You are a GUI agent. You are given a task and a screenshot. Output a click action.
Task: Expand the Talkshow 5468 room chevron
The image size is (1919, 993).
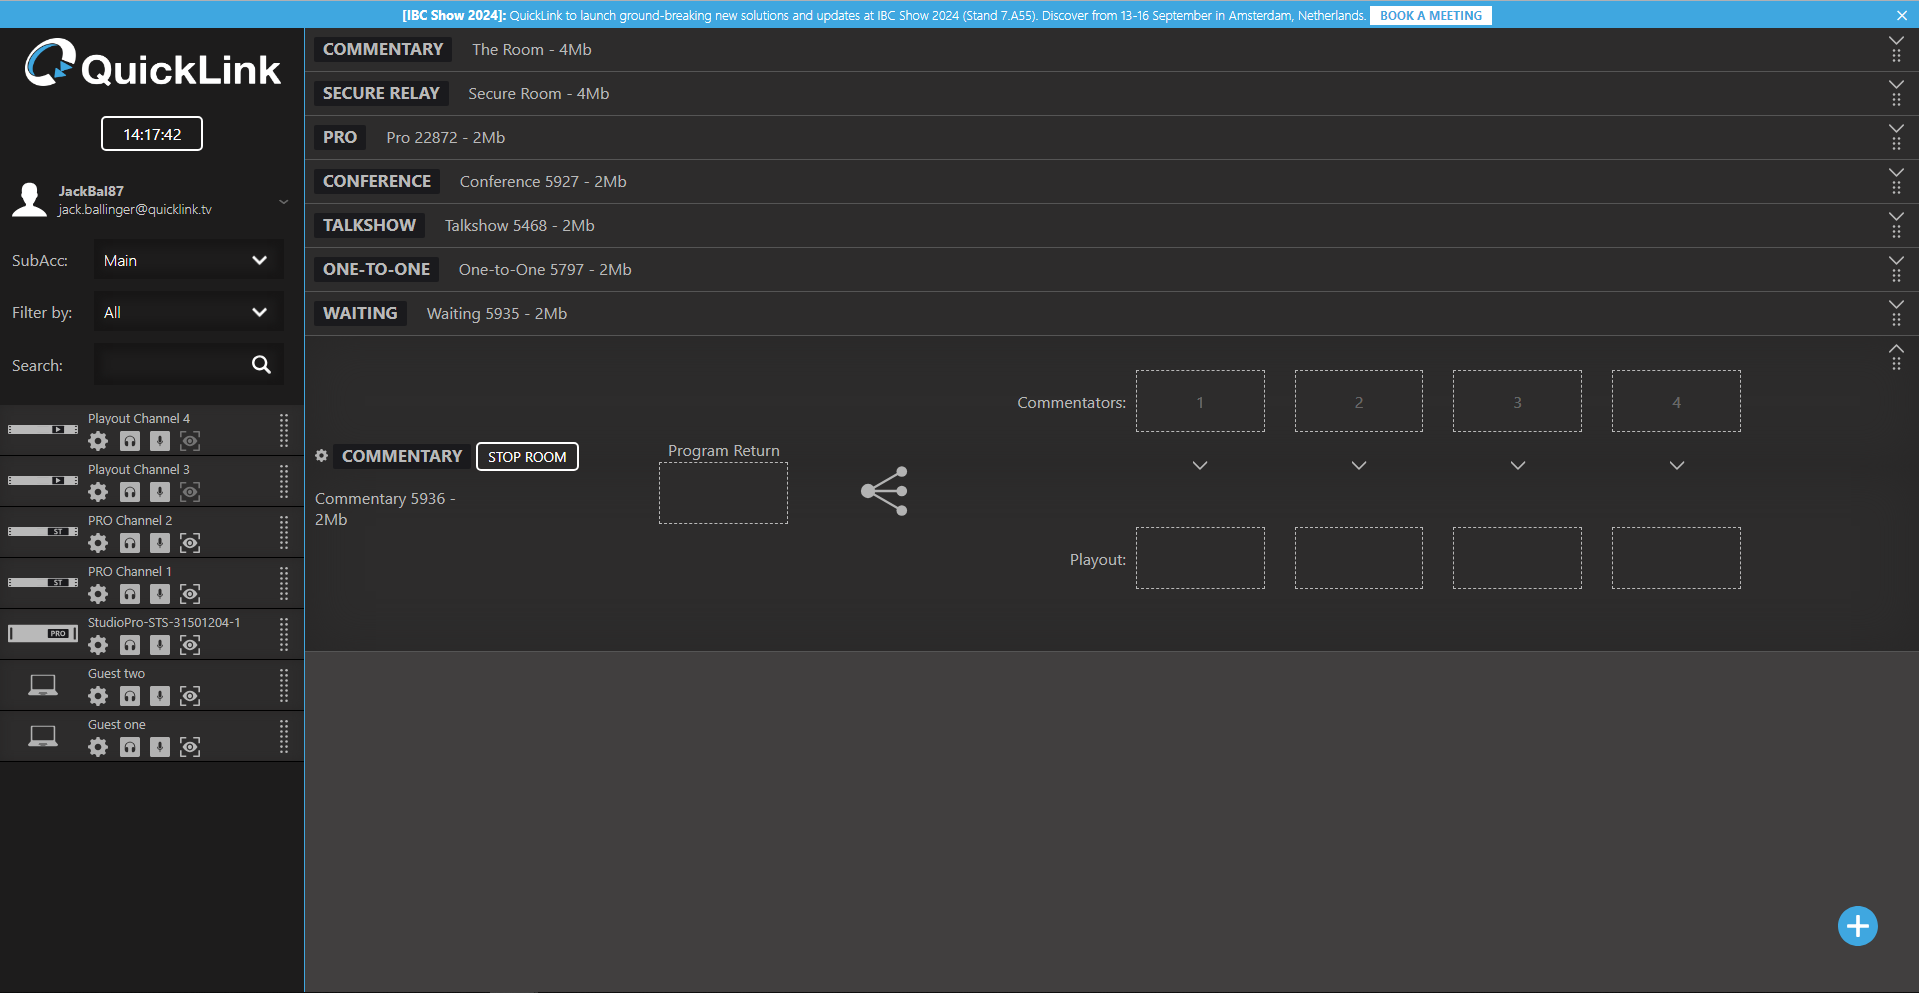pyautogui.click(x=1896, y=217)
